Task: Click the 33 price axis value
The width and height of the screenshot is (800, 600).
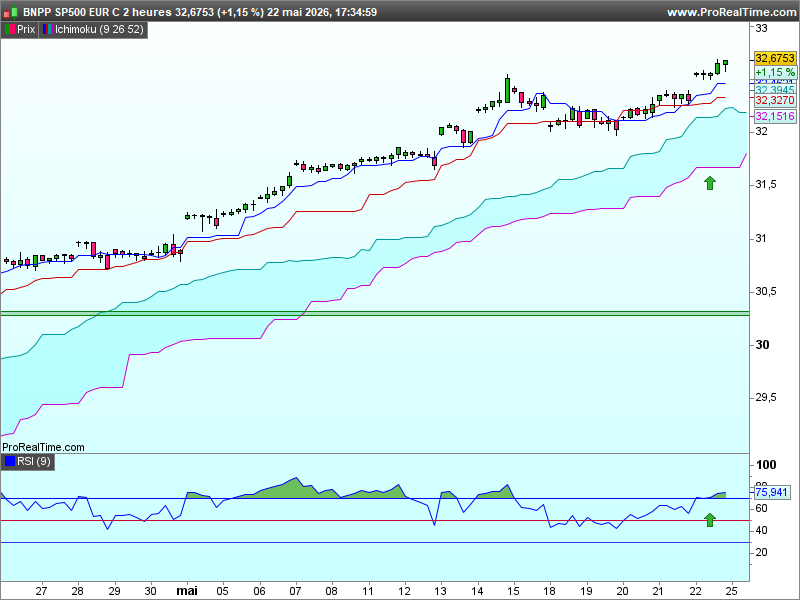Action: coord(761,28)
